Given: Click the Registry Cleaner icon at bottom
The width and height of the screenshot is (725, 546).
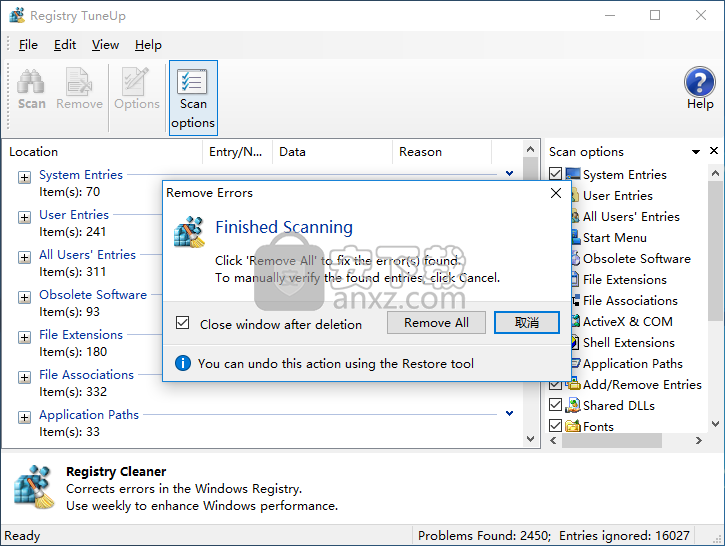Looking at the screenshot, I should pyautogui.click(x=32, y=488).
